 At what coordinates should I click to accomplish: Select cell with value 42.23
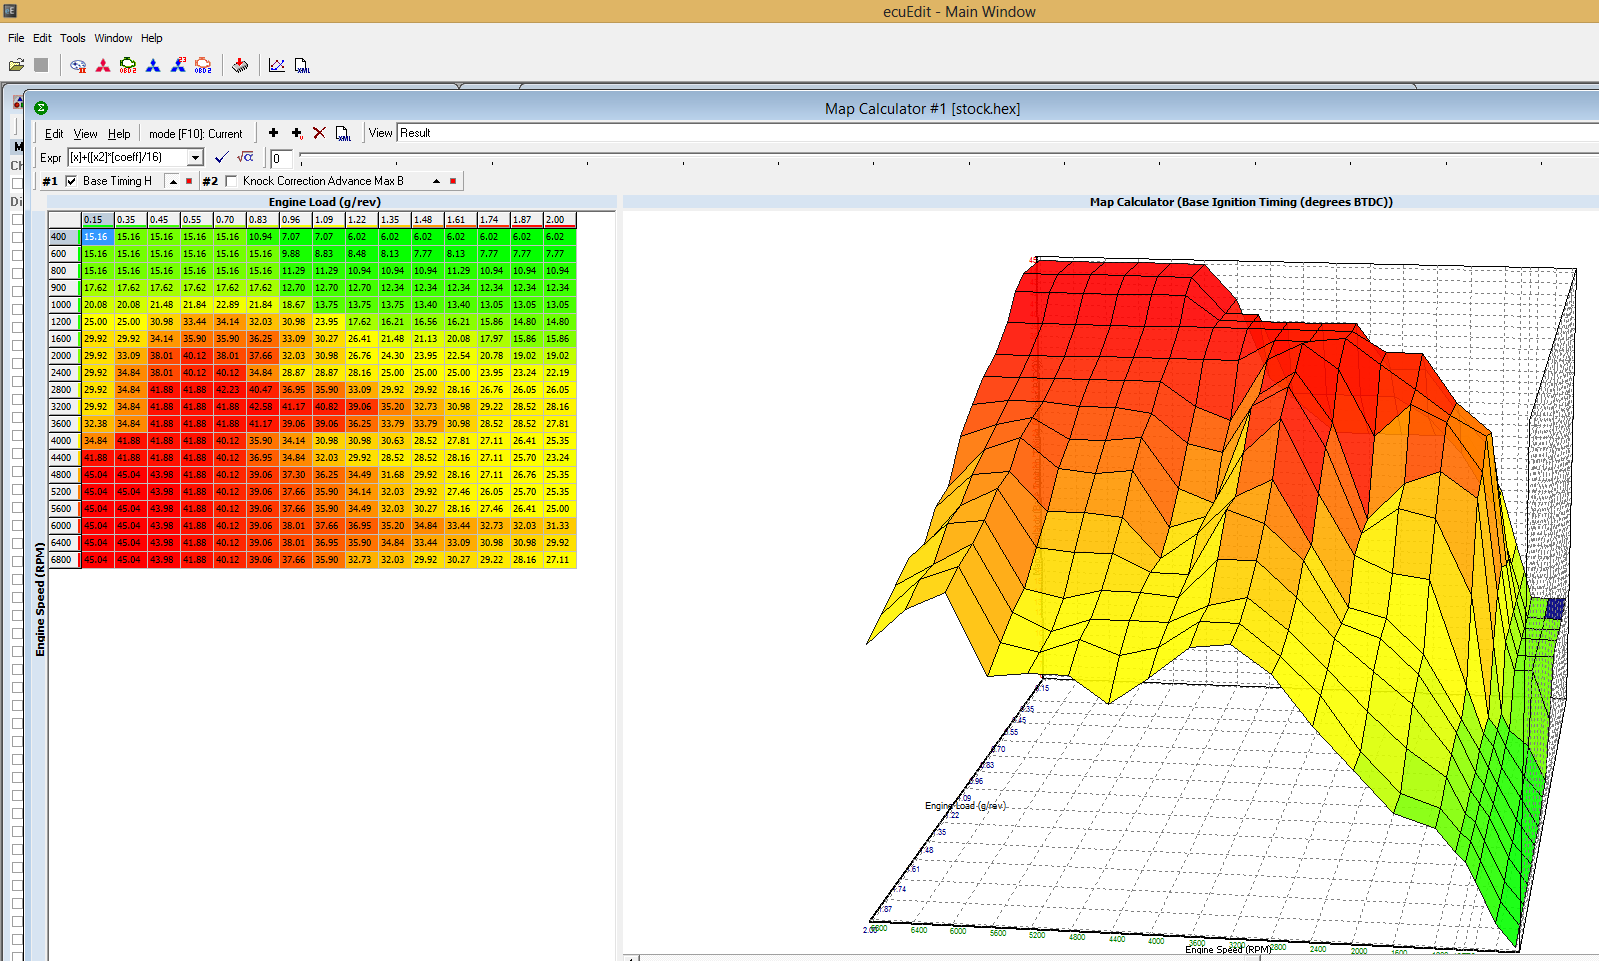click(229, 390)
